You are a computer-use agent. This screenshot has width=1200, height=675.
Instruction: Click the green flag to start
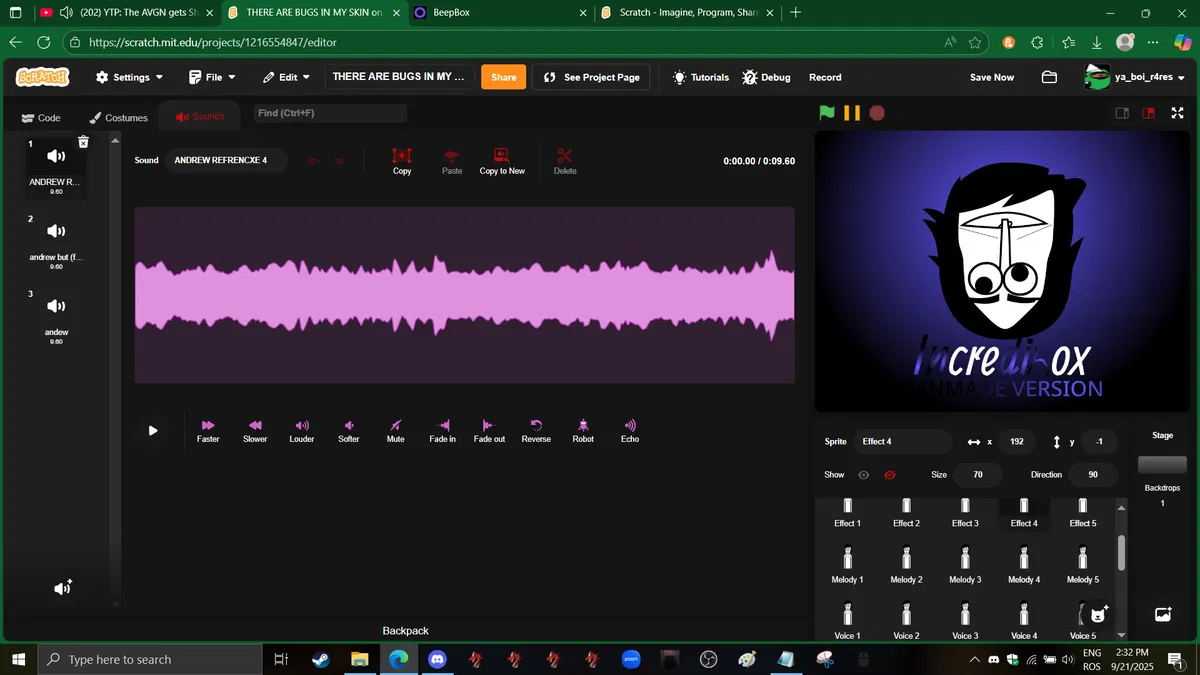point(827,113)
